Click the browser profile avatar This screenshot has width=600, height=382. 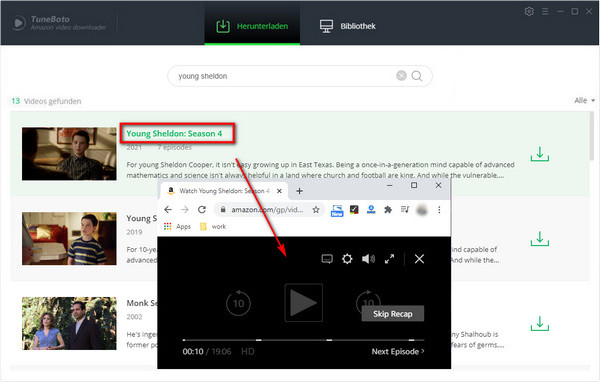tap(422, 210)
